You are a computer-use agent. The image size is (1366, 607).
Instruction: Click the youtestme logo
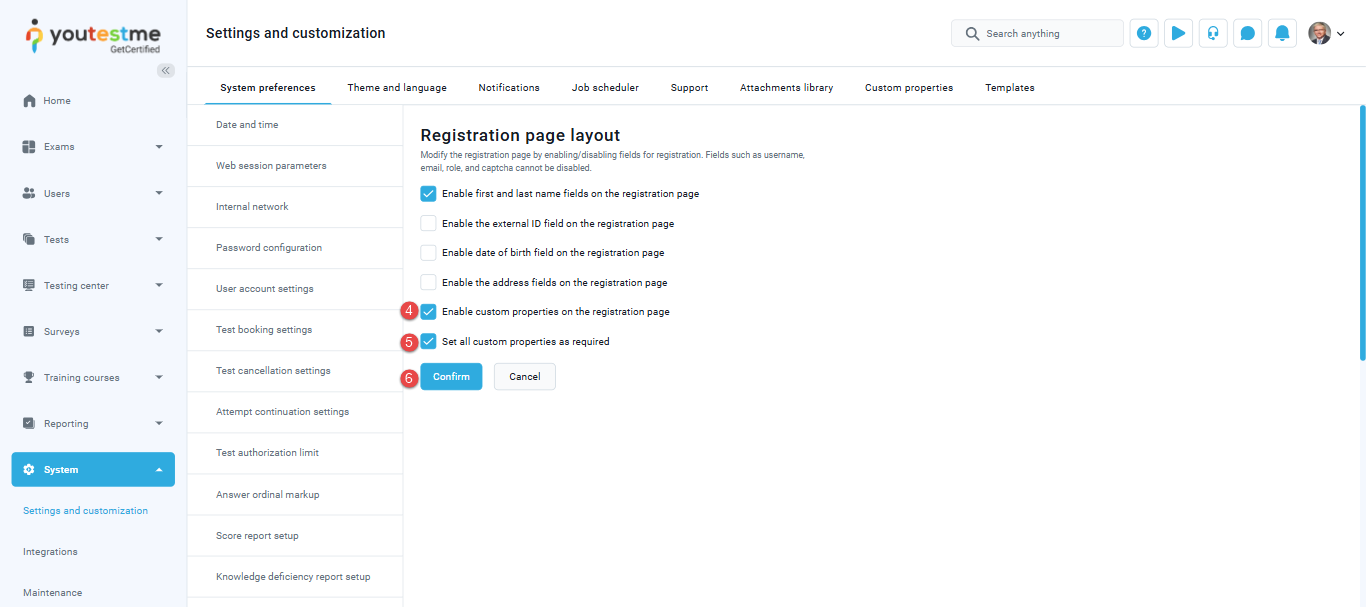click(x=92, y=35)
